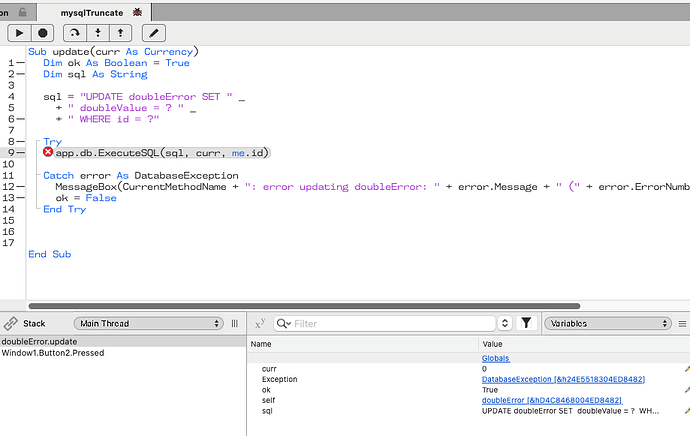Click the red exception marker on line 9
The width and height of the screenshot is (690, 436).
coord(48,152)
